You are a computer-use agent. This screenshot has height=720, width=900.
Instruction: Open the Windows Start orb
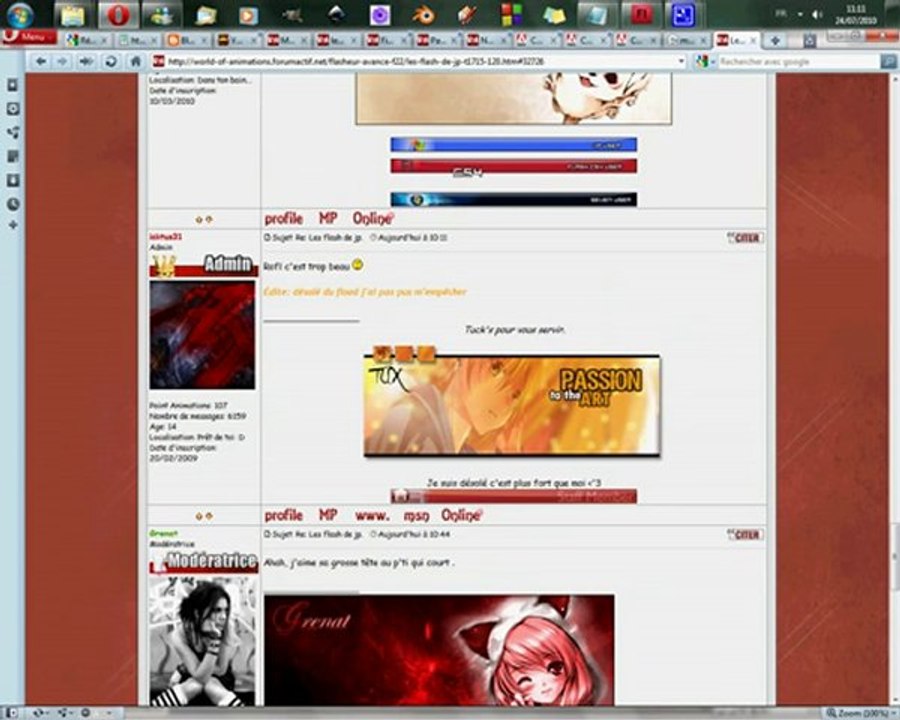[20, 15]
